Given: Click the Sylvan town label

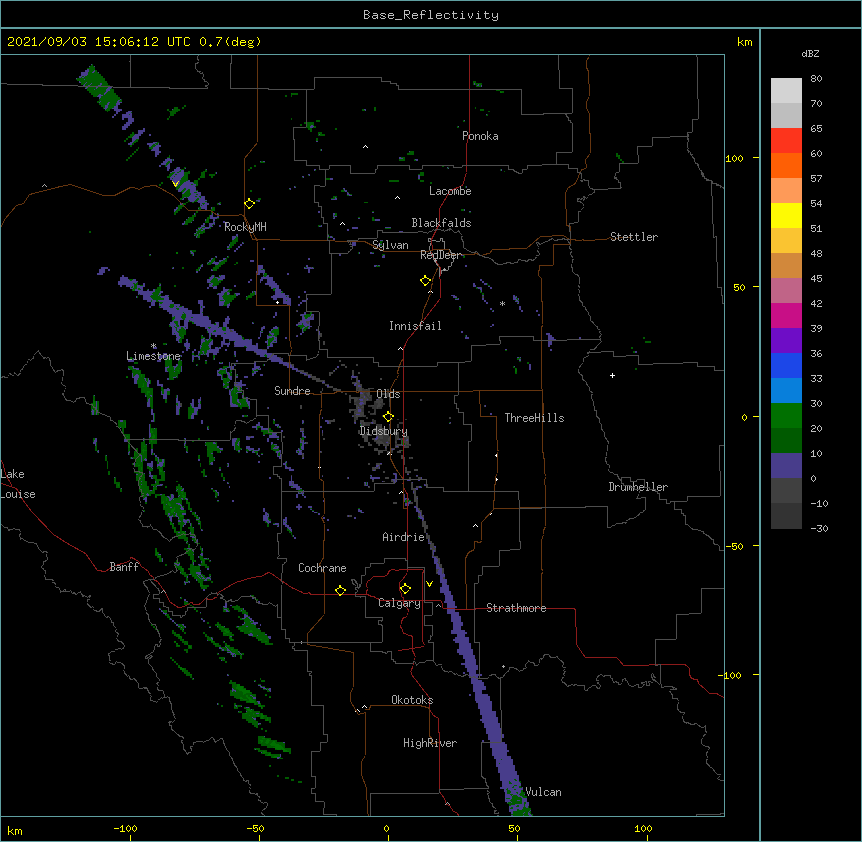Looking at the screenshot, I should pyautogui.click(x=390, y=245).
